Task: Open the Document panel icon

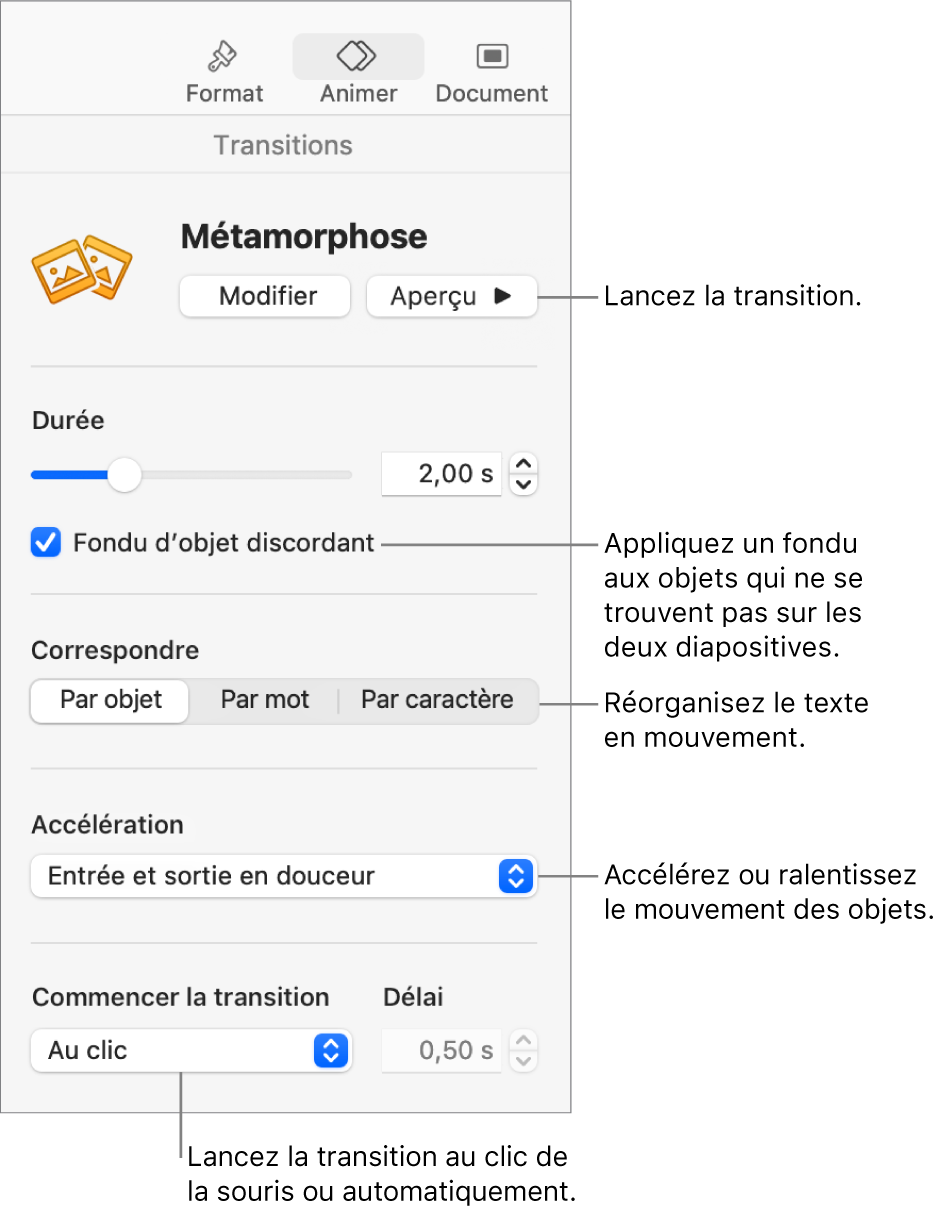Action: (491, 55)
